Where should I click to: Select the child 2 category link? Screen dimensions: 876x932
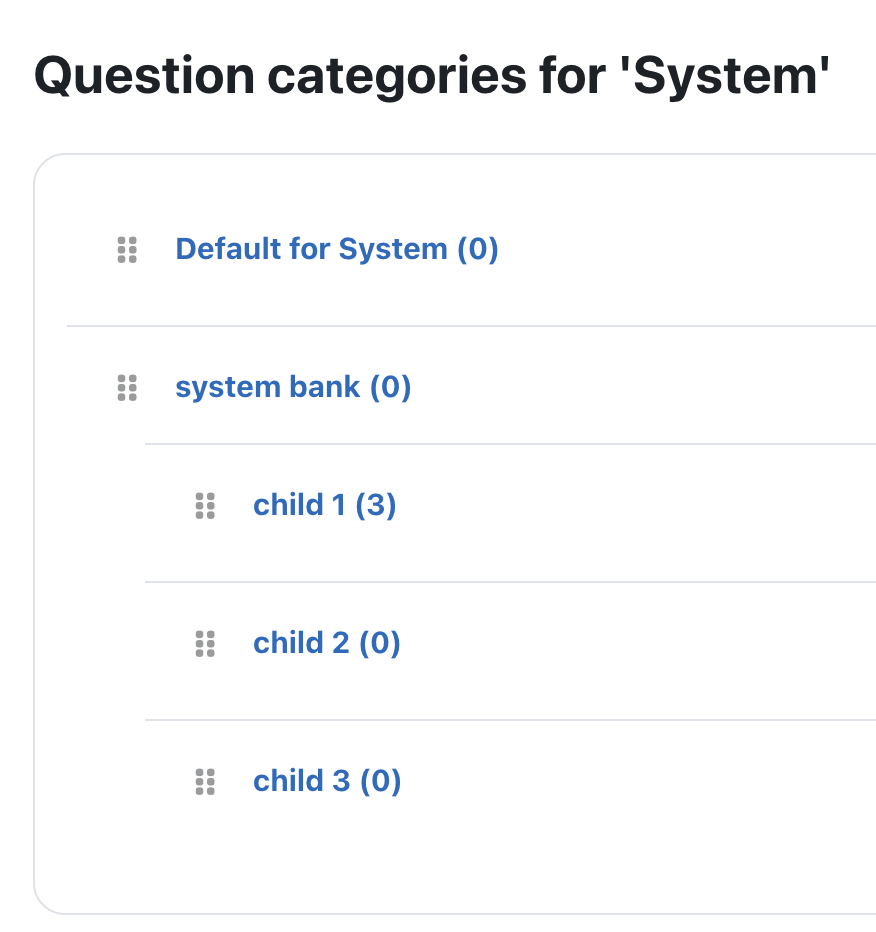(327, 643)
